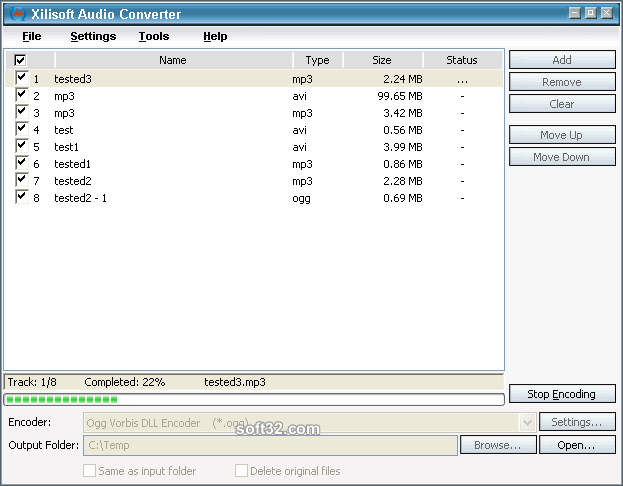Viewport: 623px width, 486px height.
Task: Click Open... output folder button
Action: pyautogui.click(x=577, y=445)
